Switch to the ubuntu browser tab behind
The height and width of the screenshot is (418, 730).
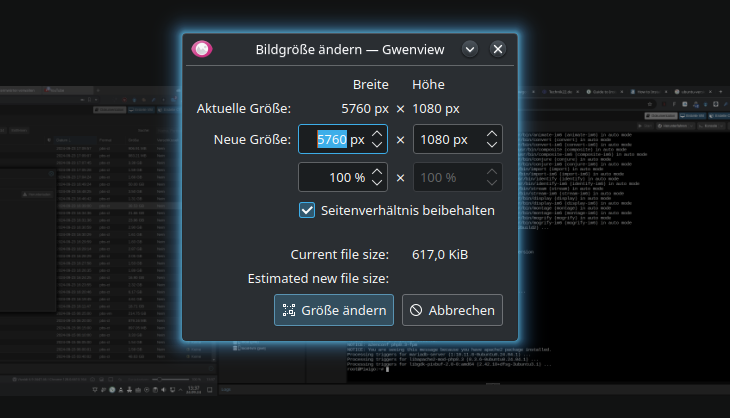692,92
